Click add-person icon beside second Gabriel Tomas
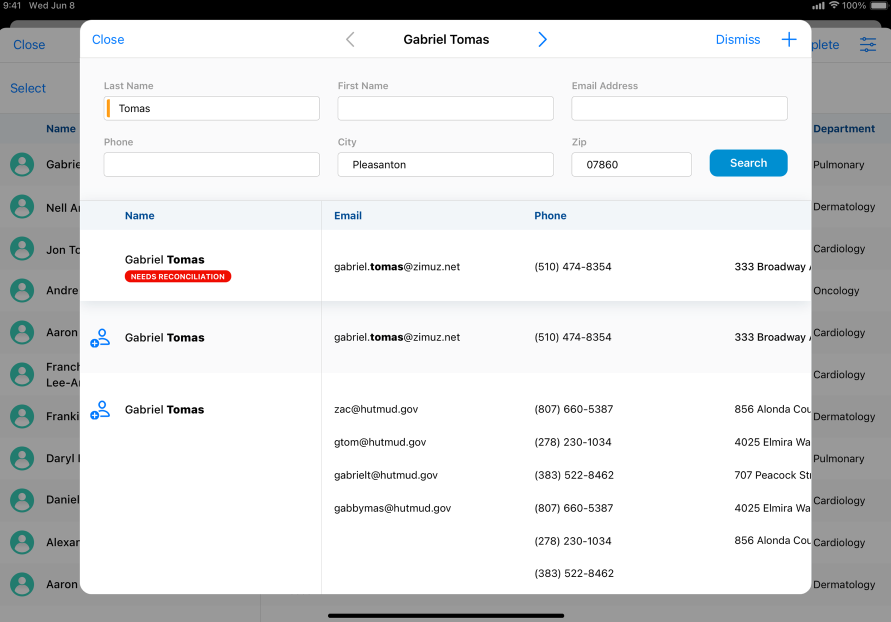 point(100,338)
